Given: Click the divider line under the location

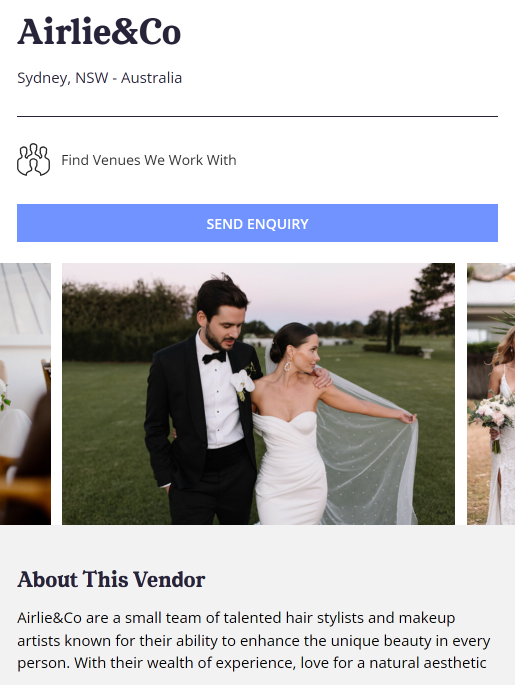Looking at the screenshot, I should pos(257,117).
